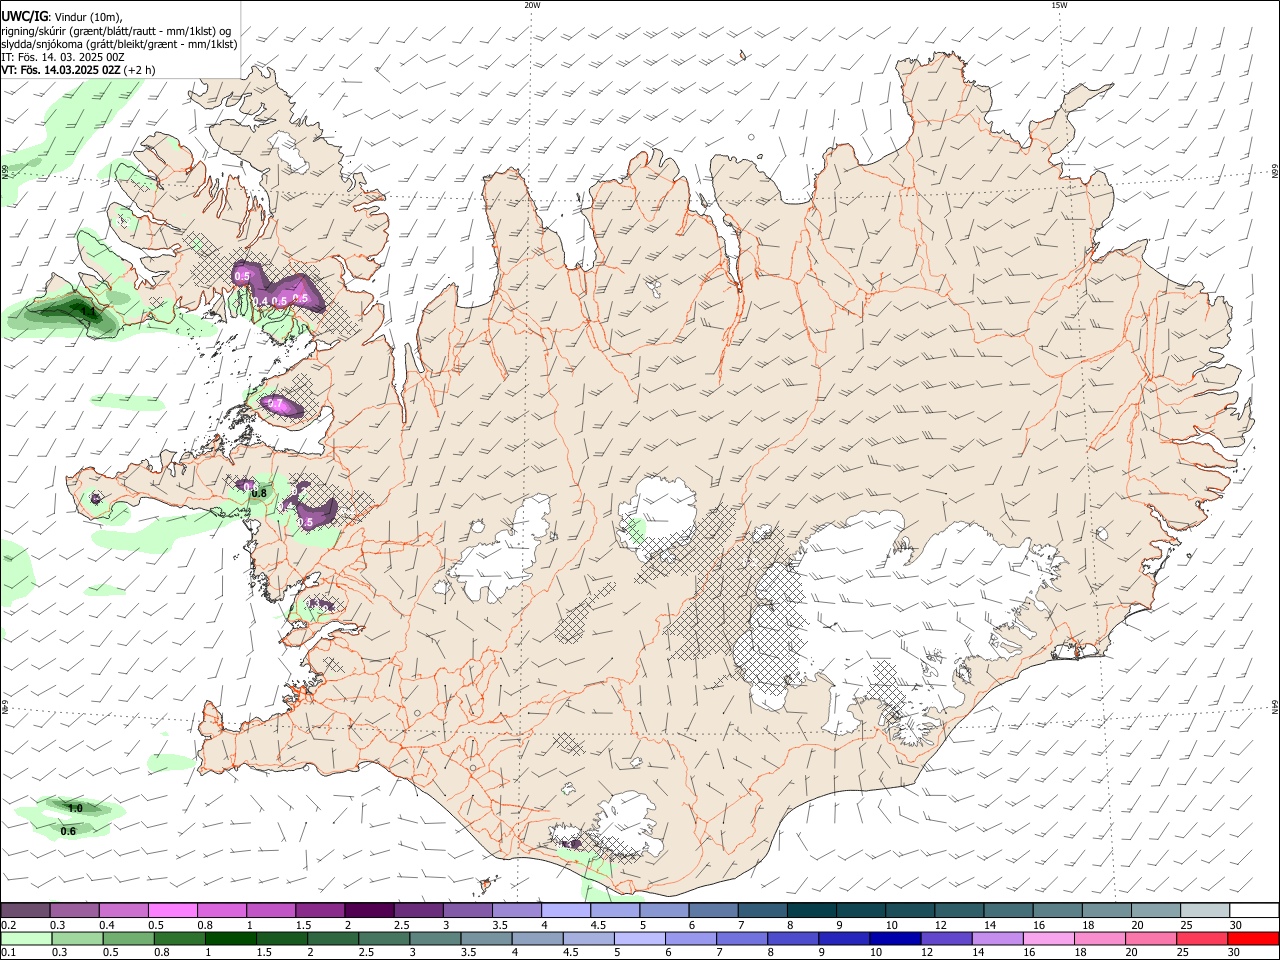1280x960 pixels.
Task: Click the 'VT: Fös. 14.03.2025 02Z (+2 h)' valid time
Action: click(78, 70)
